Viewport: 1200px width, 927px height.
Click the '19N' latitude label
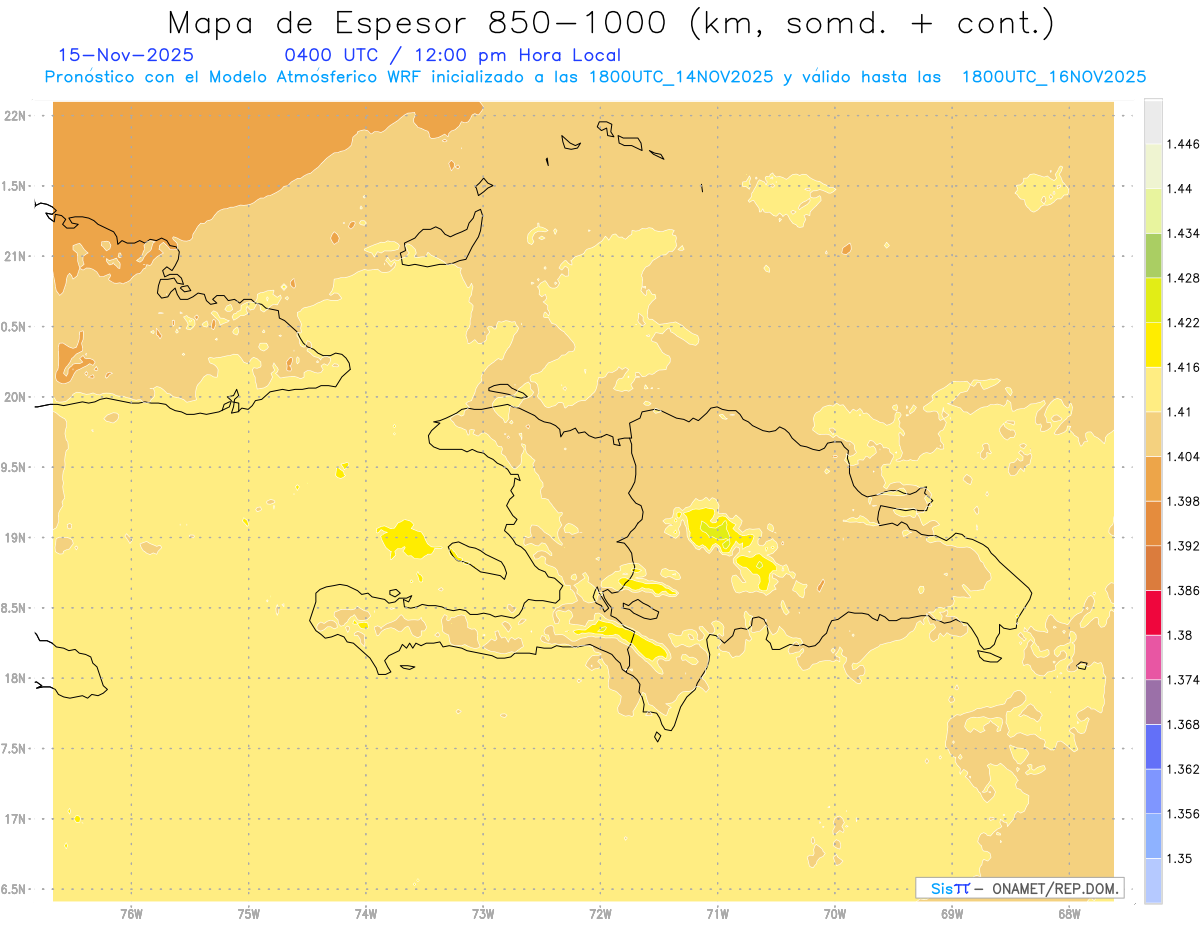click(15, 538)
